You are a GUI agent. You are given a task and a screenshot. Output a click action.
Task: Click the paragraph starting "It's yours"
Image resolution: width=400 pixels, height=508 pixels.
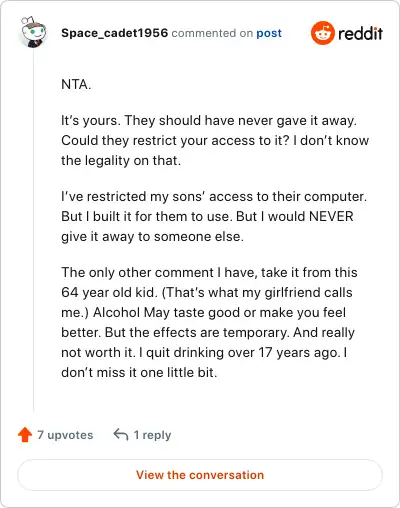(x=215, y=140)
